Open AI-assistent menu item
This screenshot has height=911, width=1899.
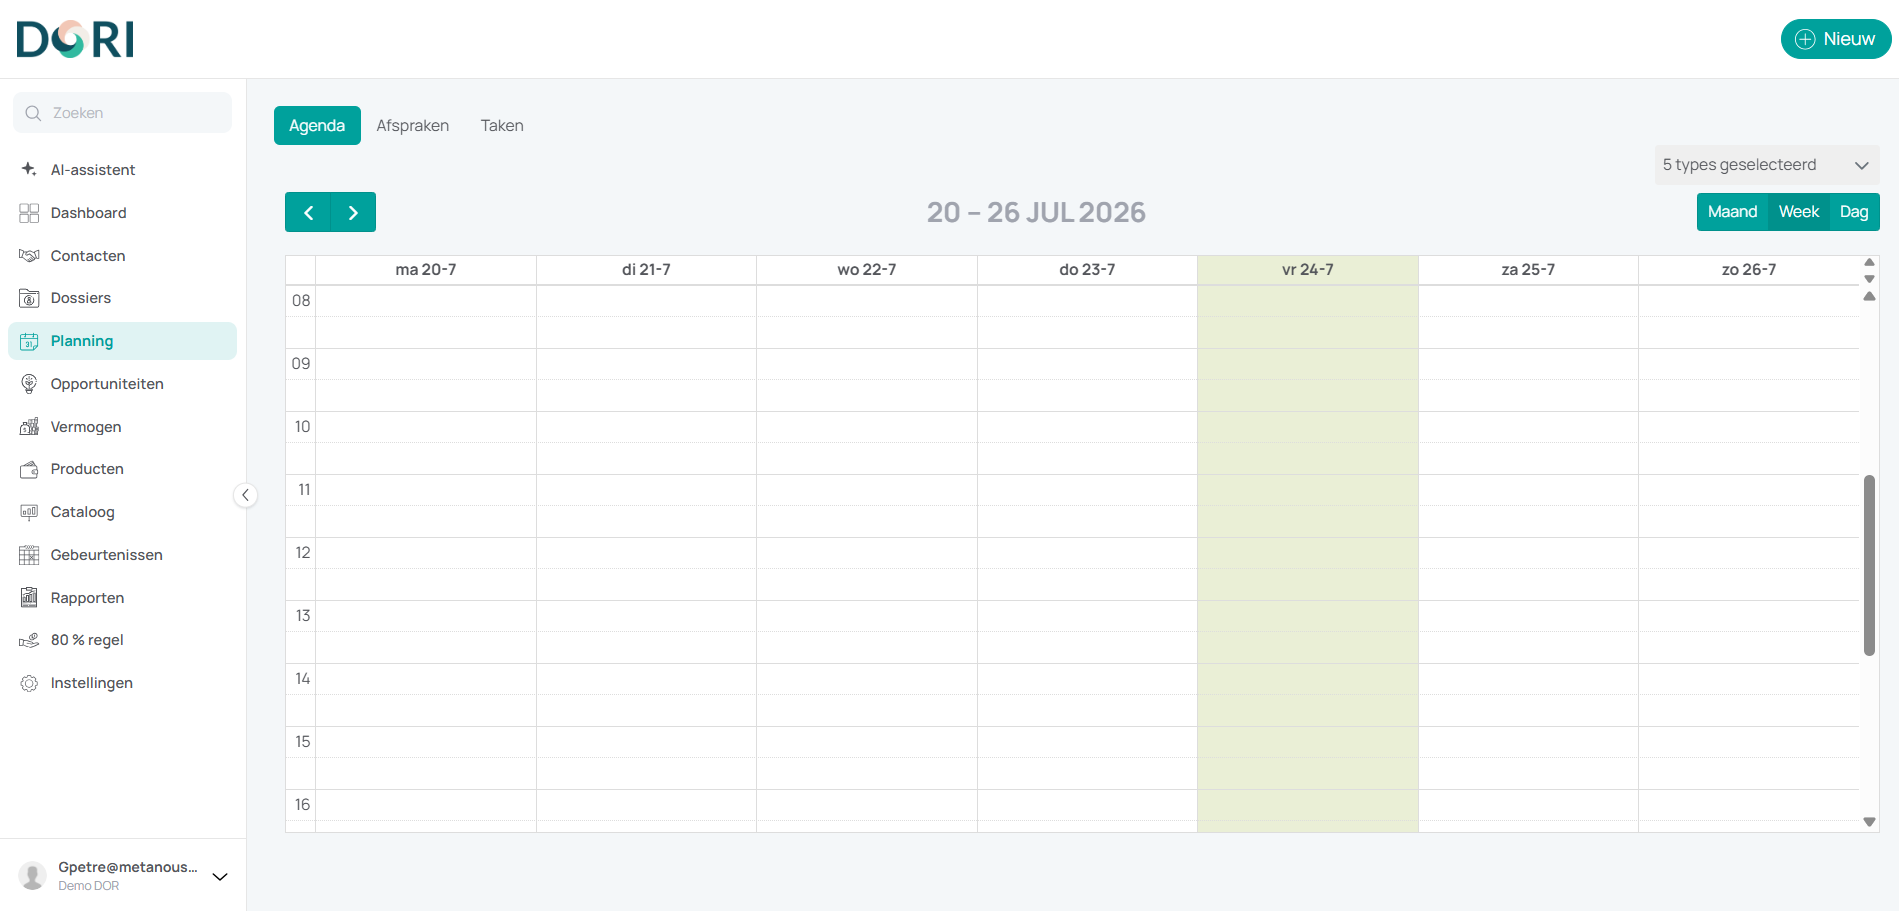[x=122, y=170]
